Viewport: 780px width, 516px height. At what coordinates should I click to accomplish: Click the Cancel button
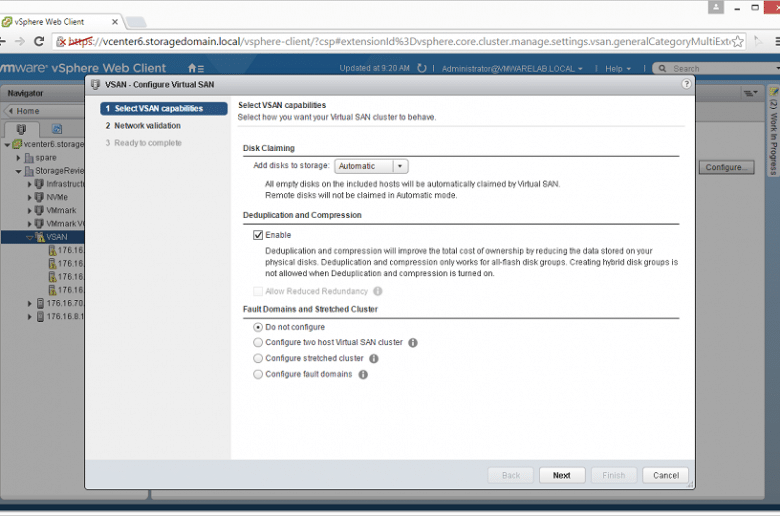666,475
